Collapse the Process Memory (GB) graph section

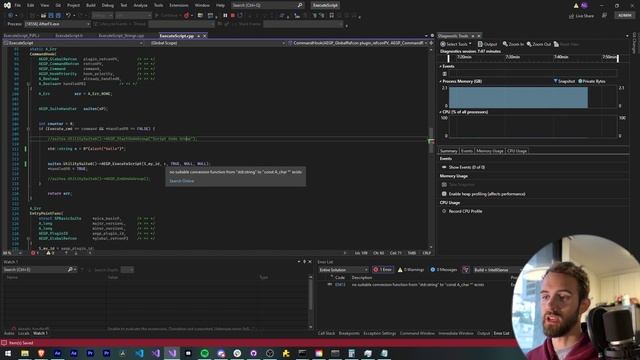[x=441, y=81]
